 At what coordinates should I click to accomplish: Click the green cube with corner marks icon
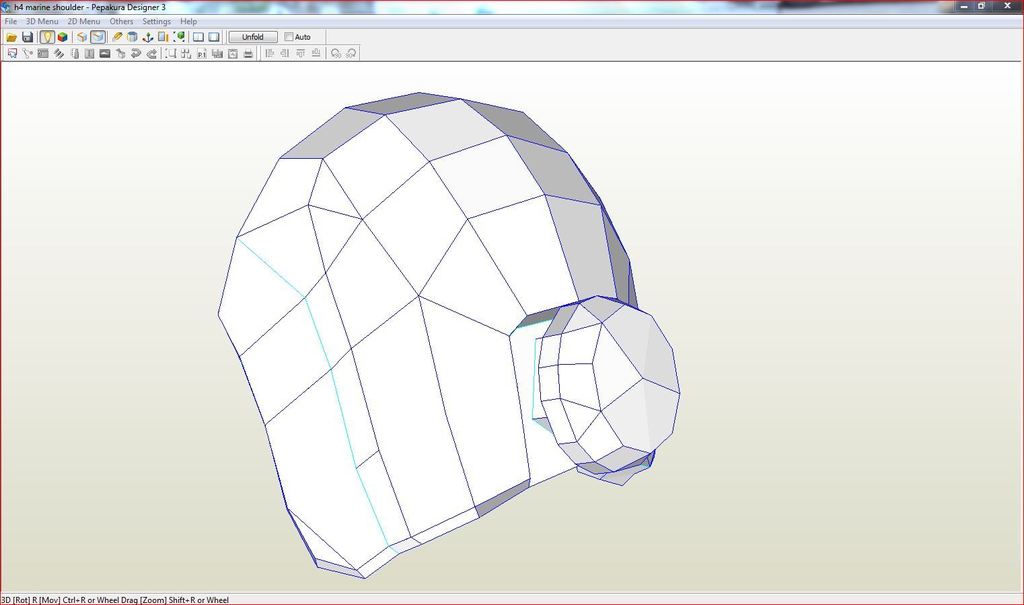[179, 37]
